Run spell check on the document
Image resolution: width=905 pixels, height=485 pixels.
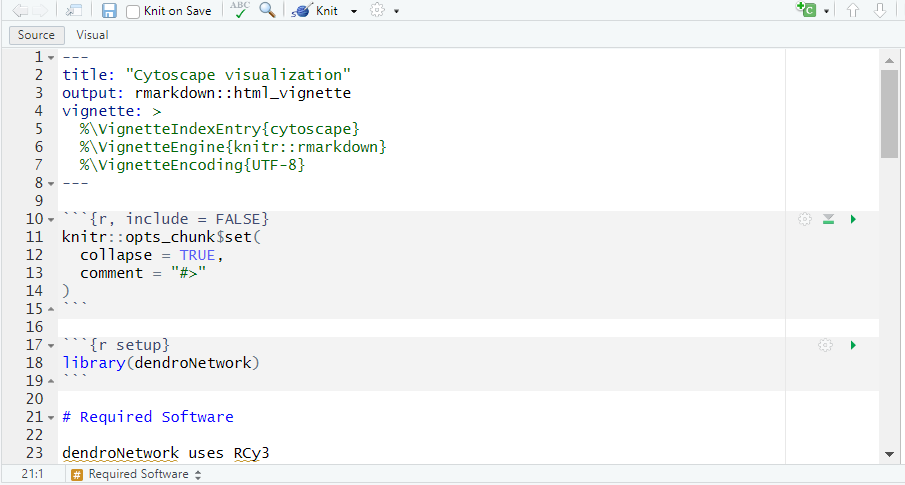coord(240,11)
